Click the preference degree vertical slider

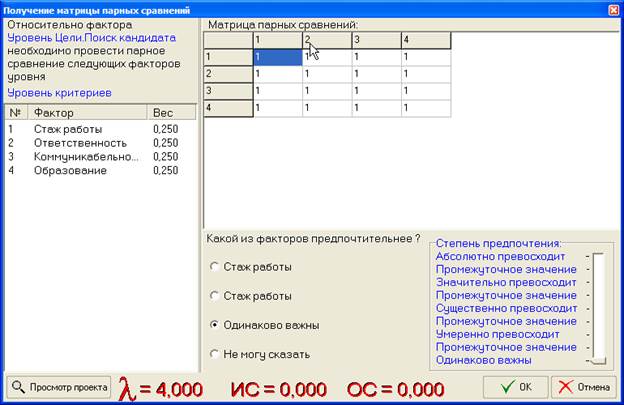(598, 308)
